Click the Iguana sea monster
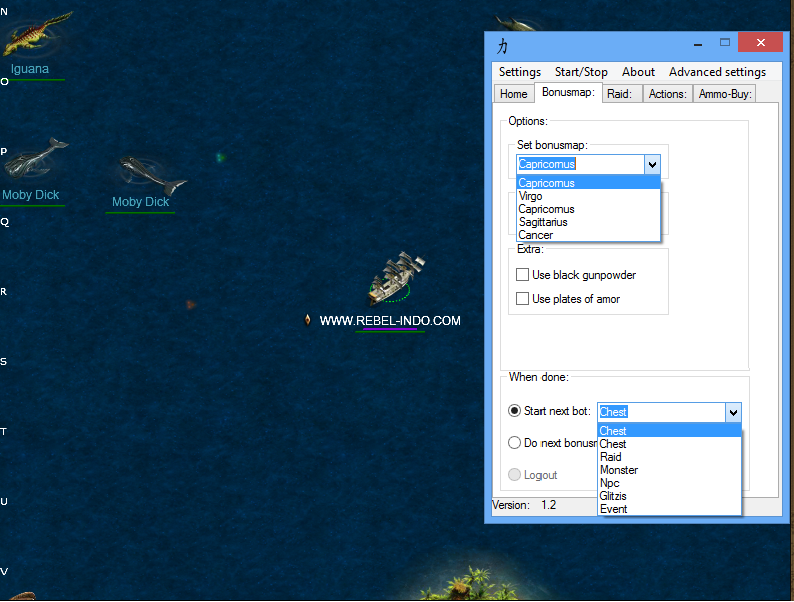 point(36,33)
